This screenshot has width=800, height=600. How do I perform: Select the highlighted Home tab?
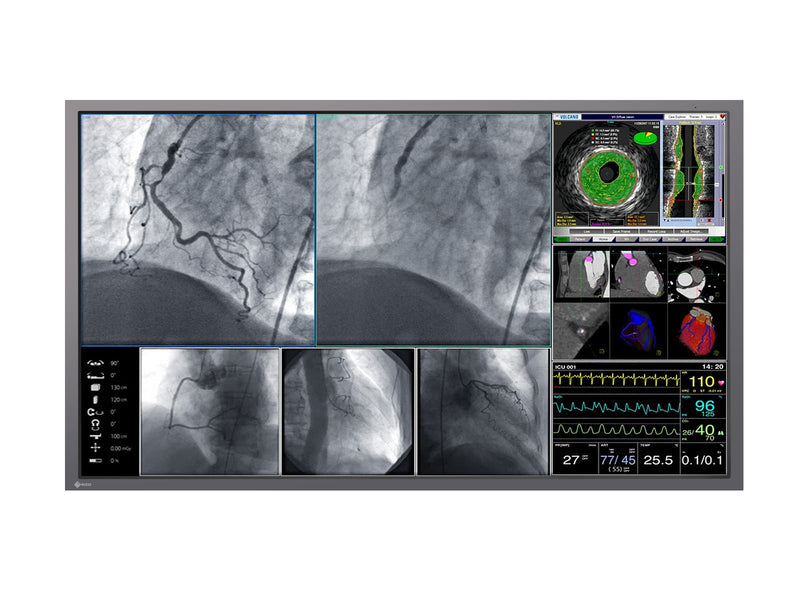604,239
